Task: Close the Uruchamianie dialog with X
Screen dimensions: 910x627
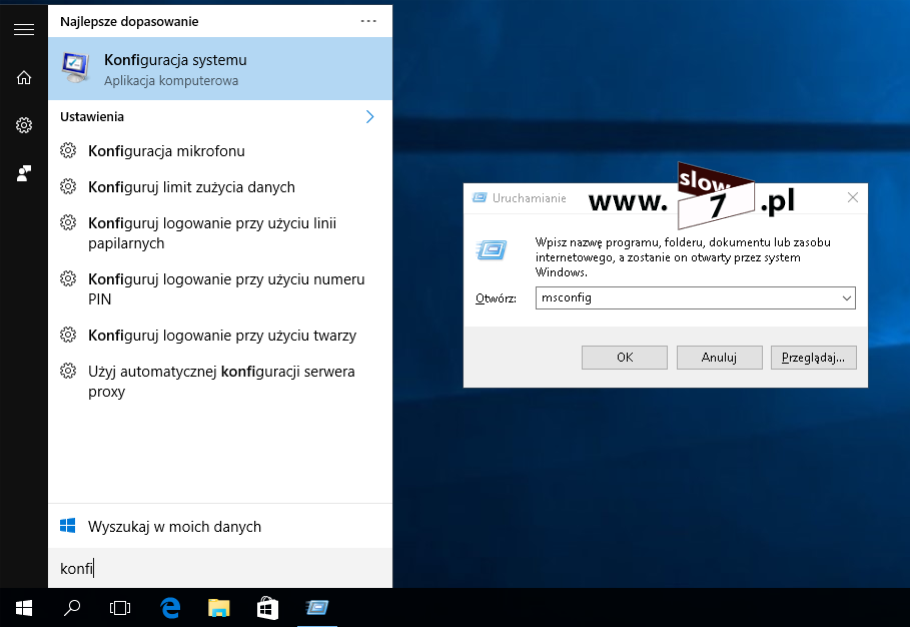Action: coord(853,197)
